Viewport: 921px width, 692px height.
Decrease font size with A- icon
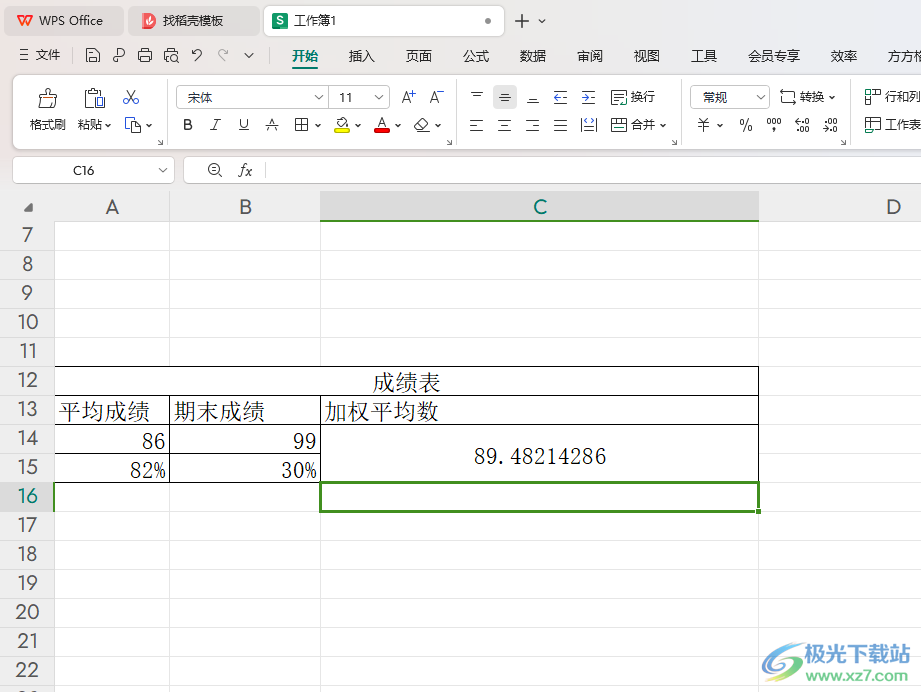coord(436,97)
